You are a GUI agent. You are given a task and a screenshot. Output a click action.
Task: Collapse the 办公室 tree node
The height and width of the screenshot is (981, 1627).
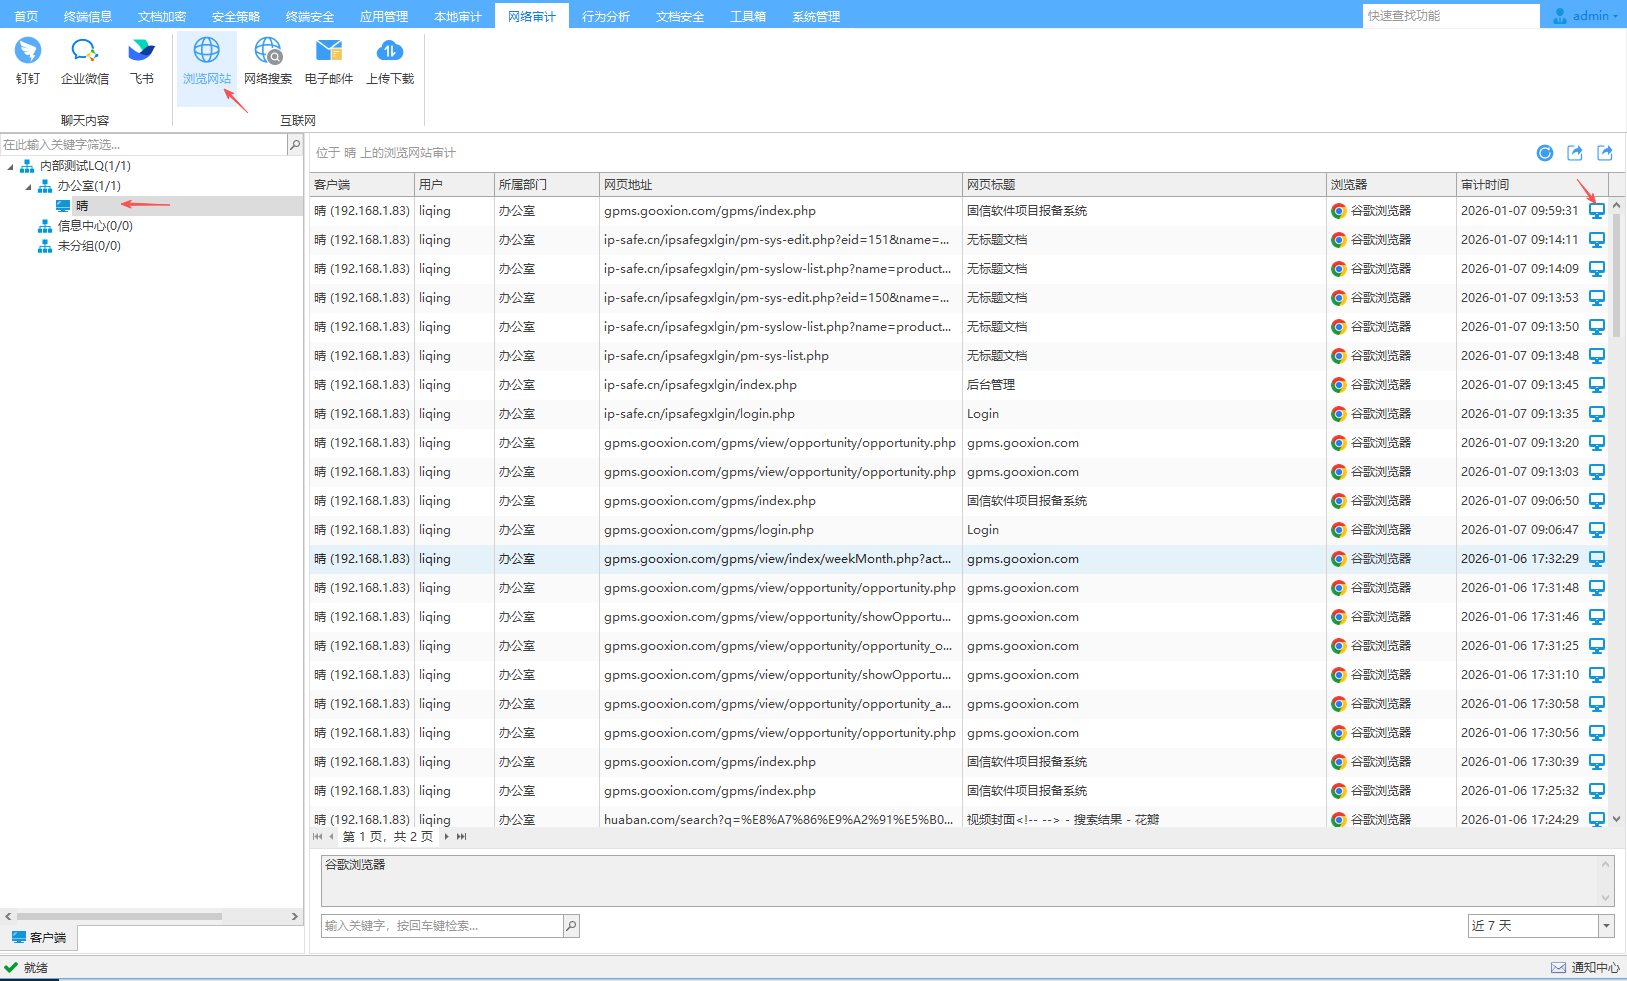[28, 186]
